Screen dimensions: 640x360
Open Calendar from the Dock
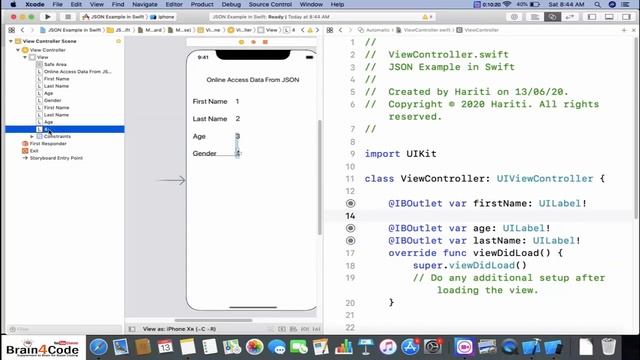165,347
